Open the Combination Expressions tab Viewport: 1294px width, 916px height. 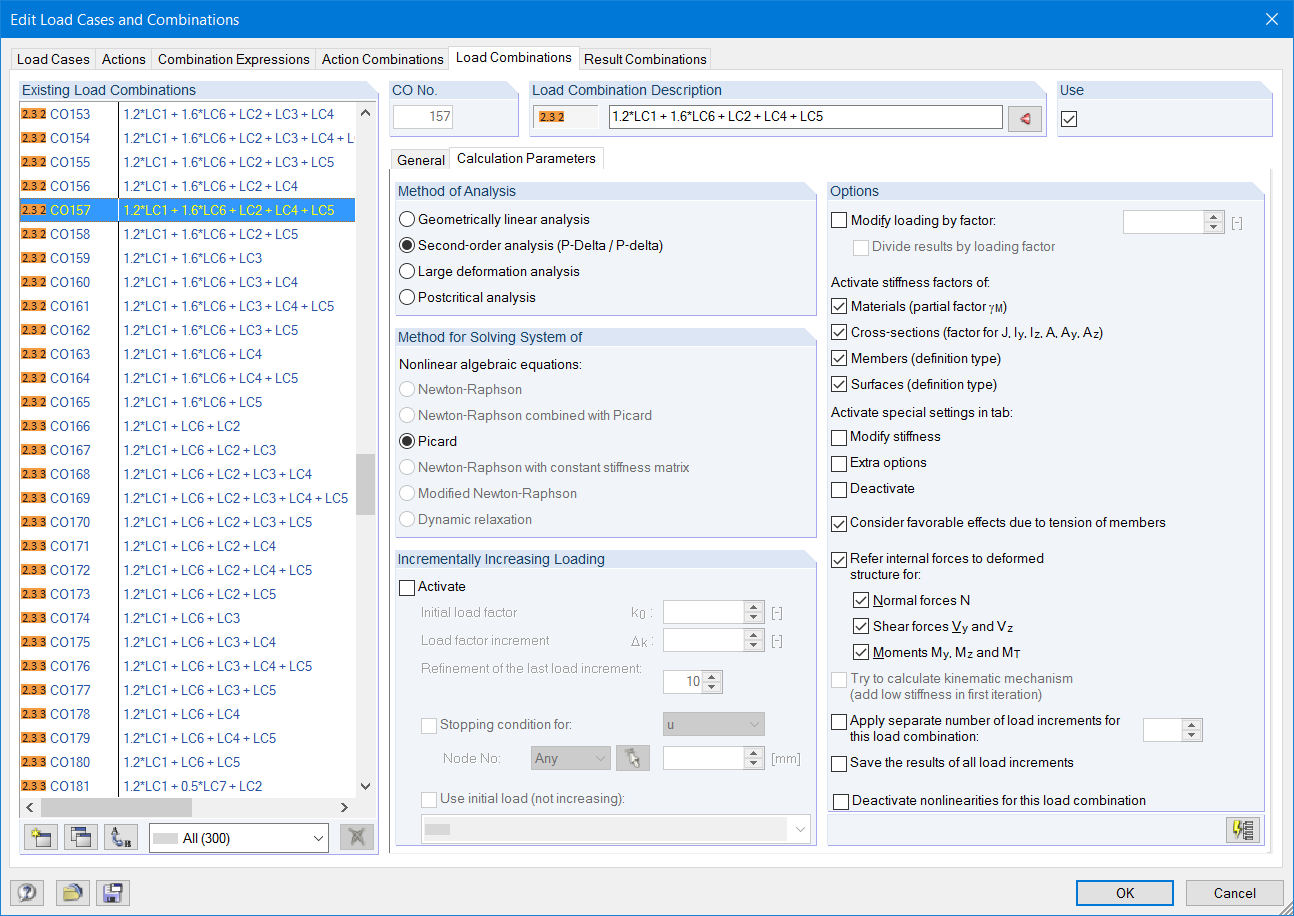234,59
